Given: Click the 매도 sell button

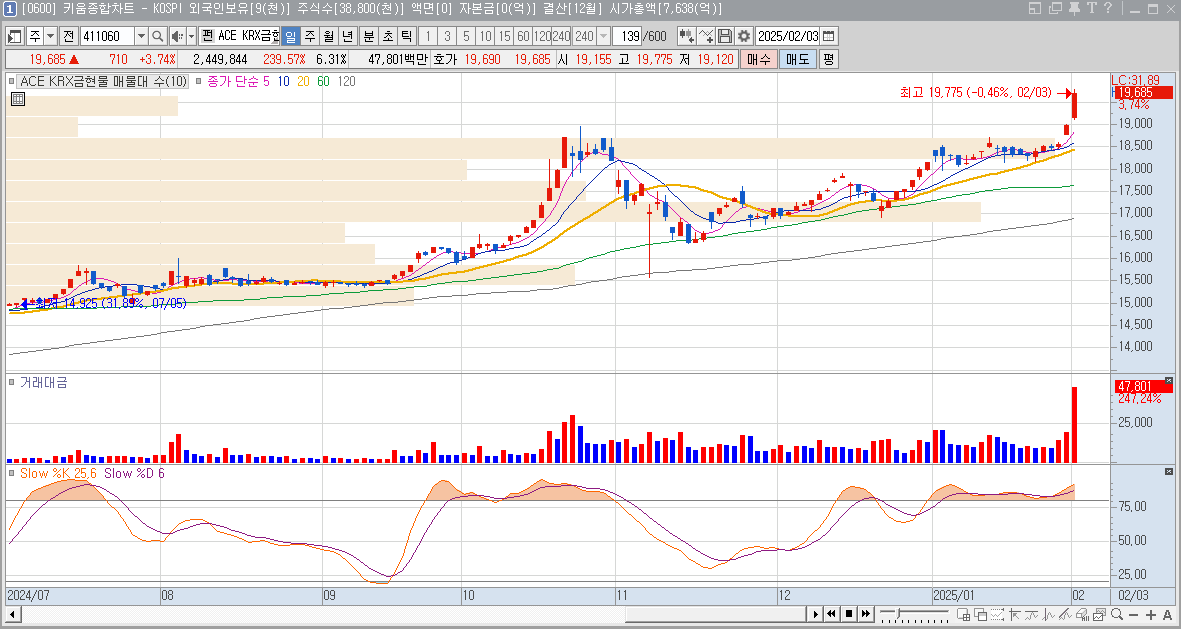Looking at the screenshot, I should click(797, 60).
